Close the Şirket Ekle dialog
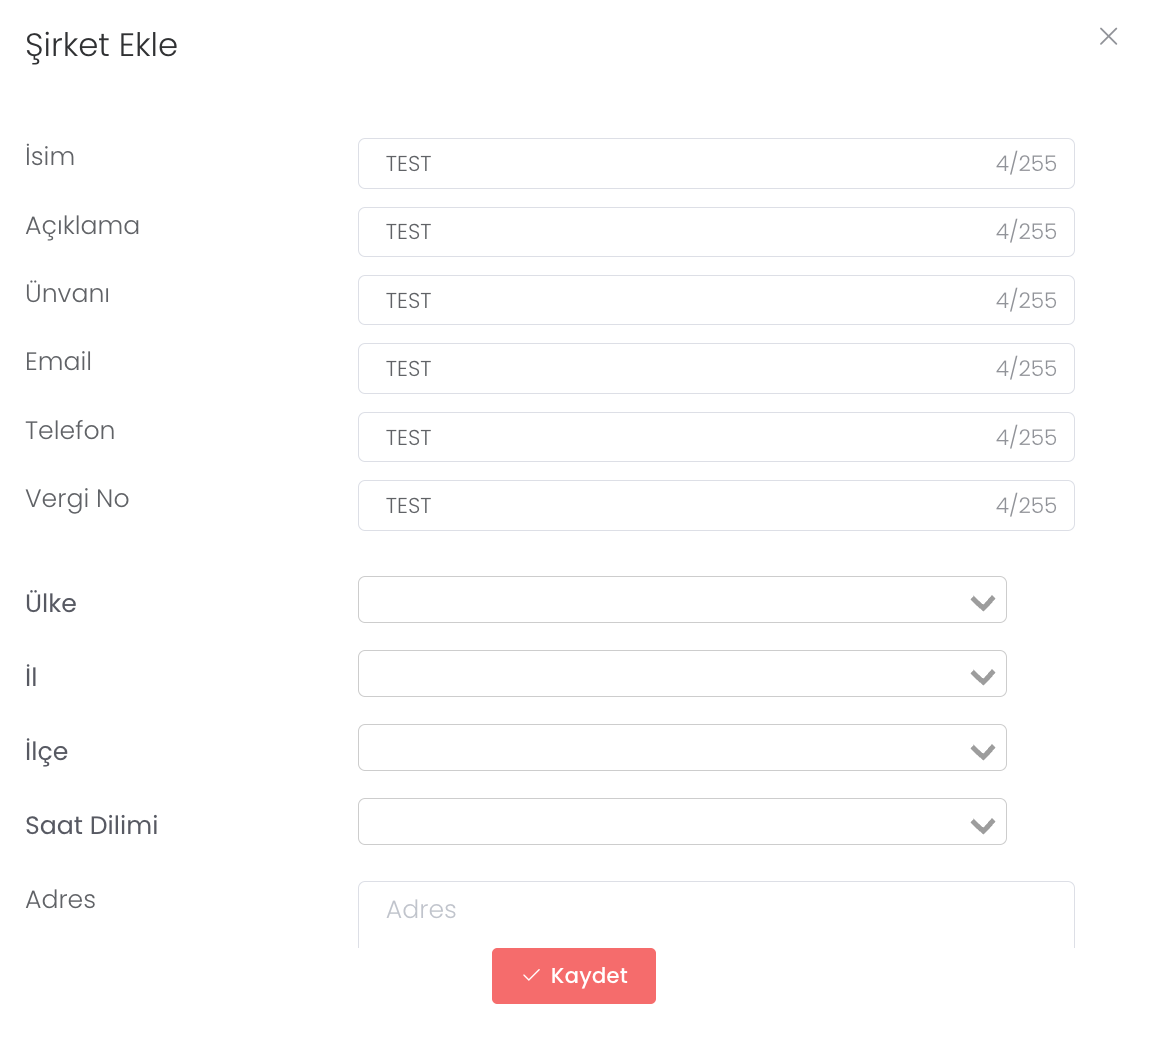The height and width of the screenshot is (1040, 1150). tap(1108, 37)
